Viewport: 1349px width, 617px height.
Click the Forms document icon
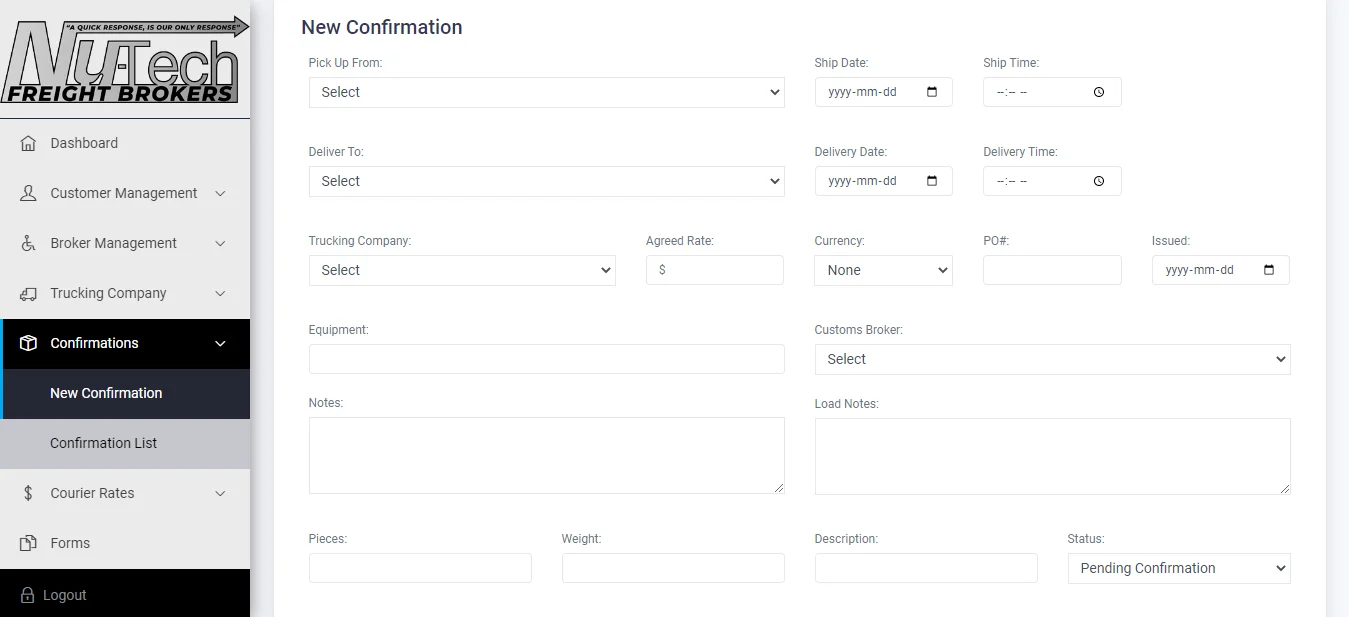(28, 543)
